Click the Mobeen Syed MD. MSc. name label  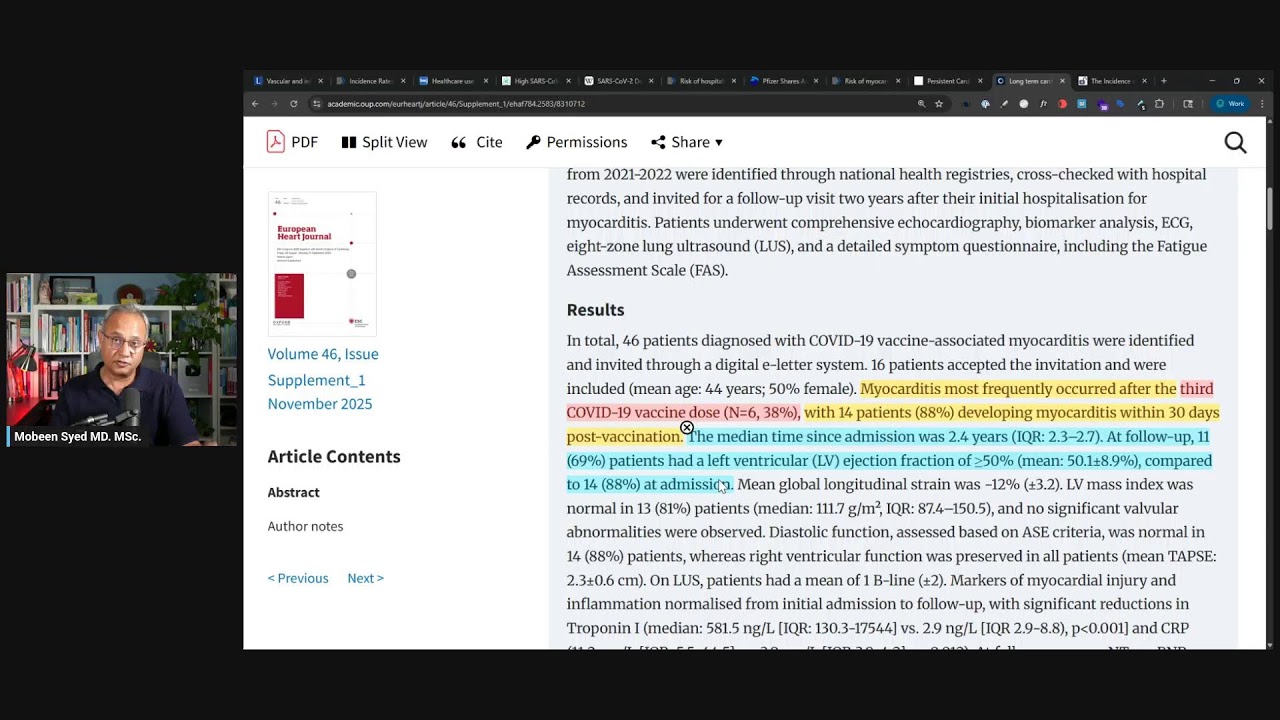77,437
